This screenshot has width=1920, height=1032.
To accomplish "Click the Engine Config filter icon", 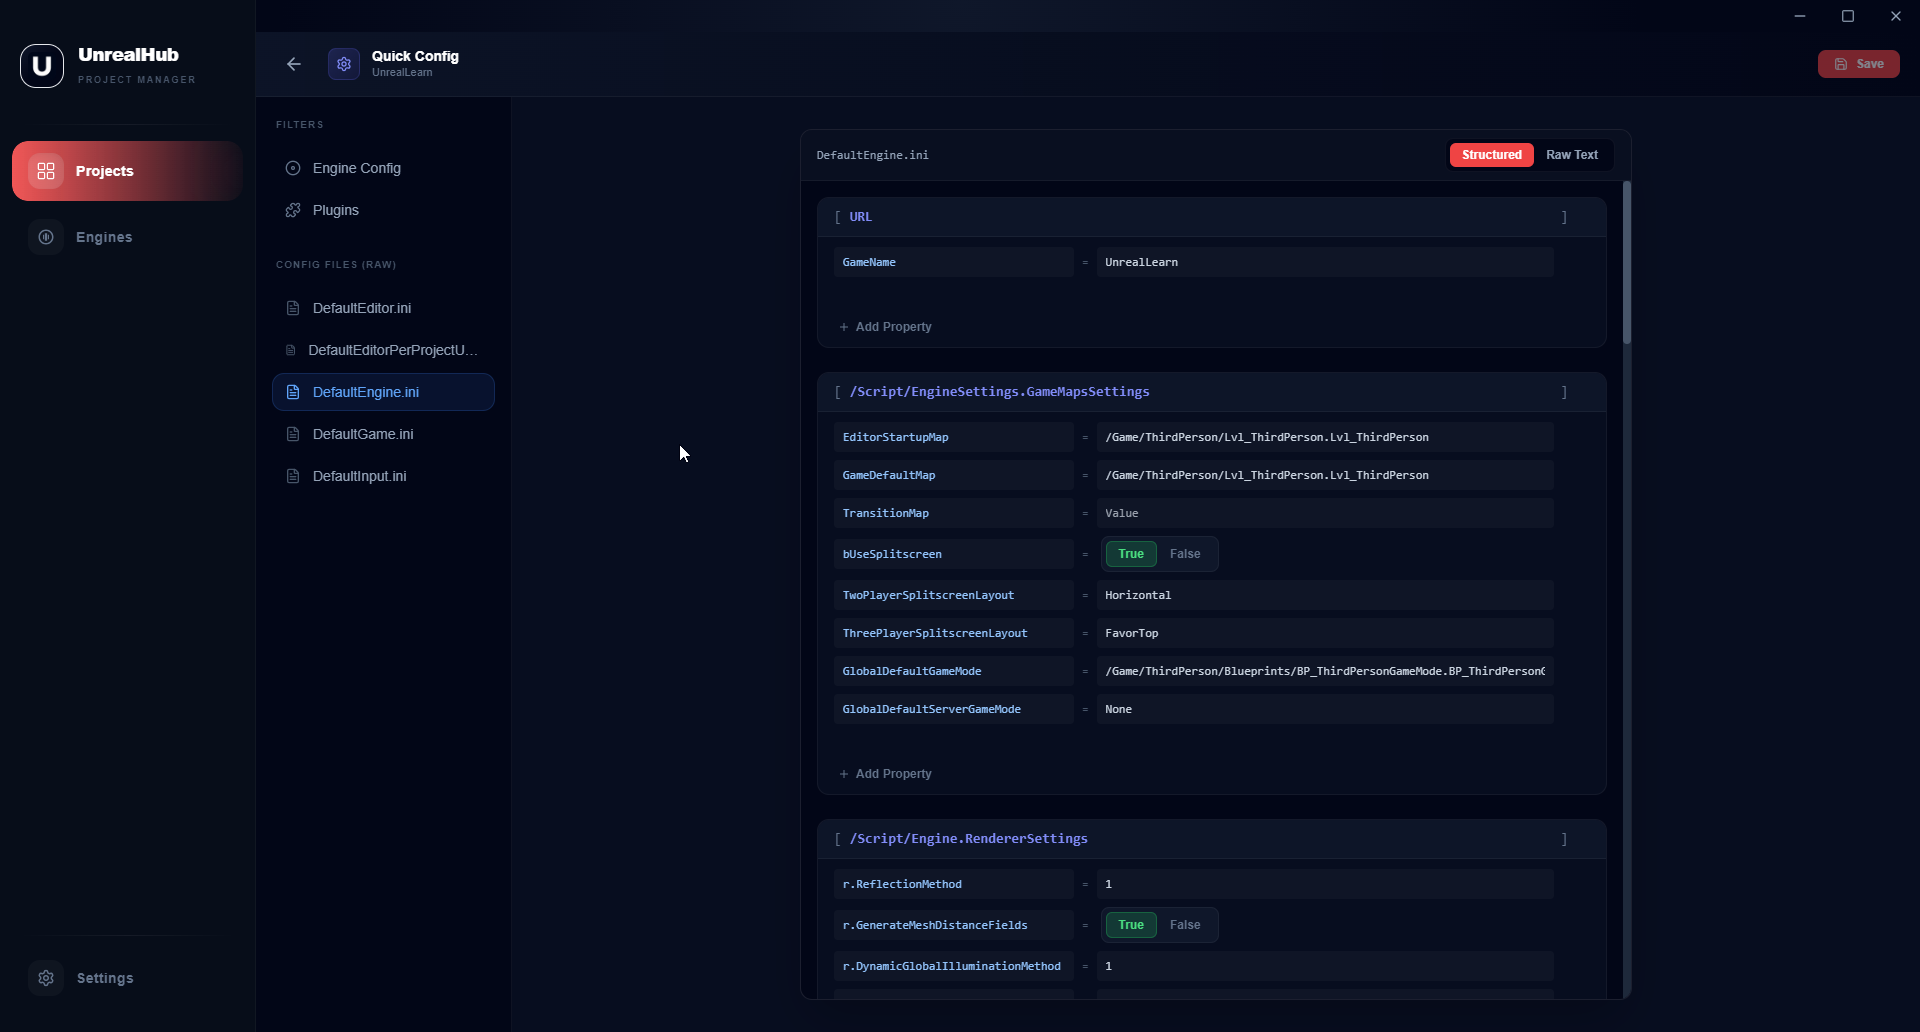I will coord(293,168).
